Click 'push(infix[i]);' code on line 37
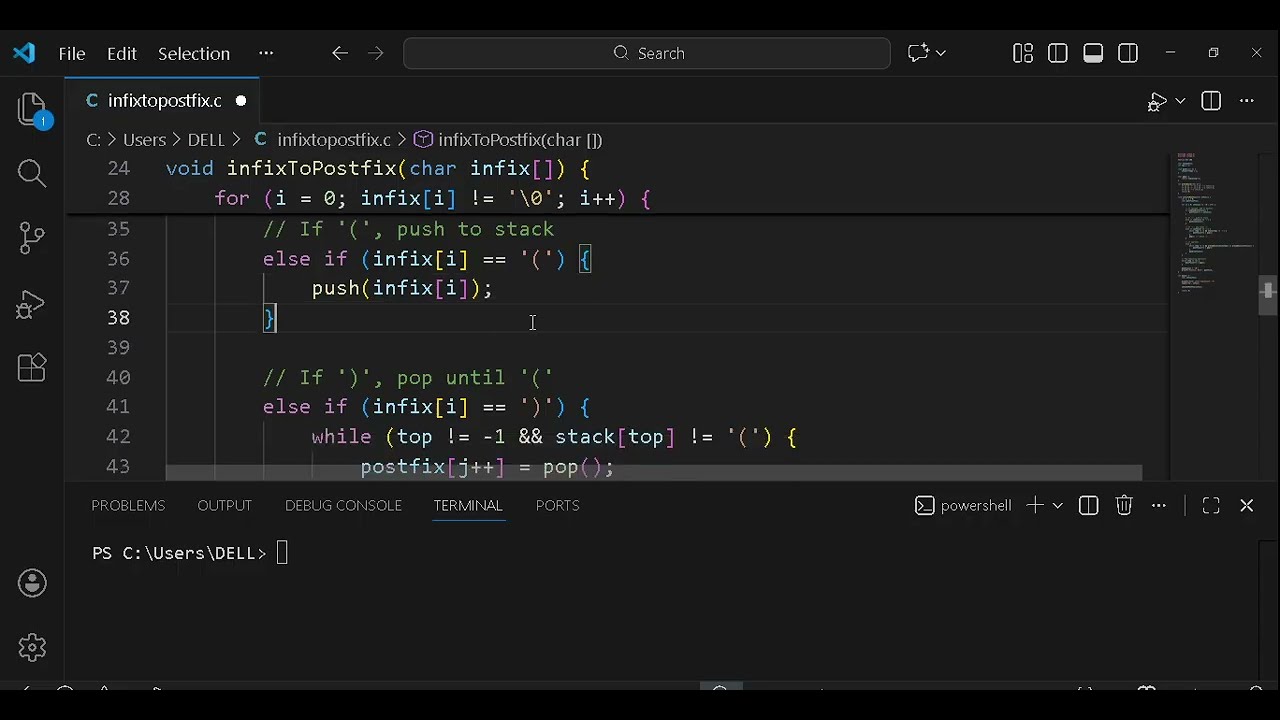The height and width of the screenshot is (720, 1280). click(x=402, y=288)
